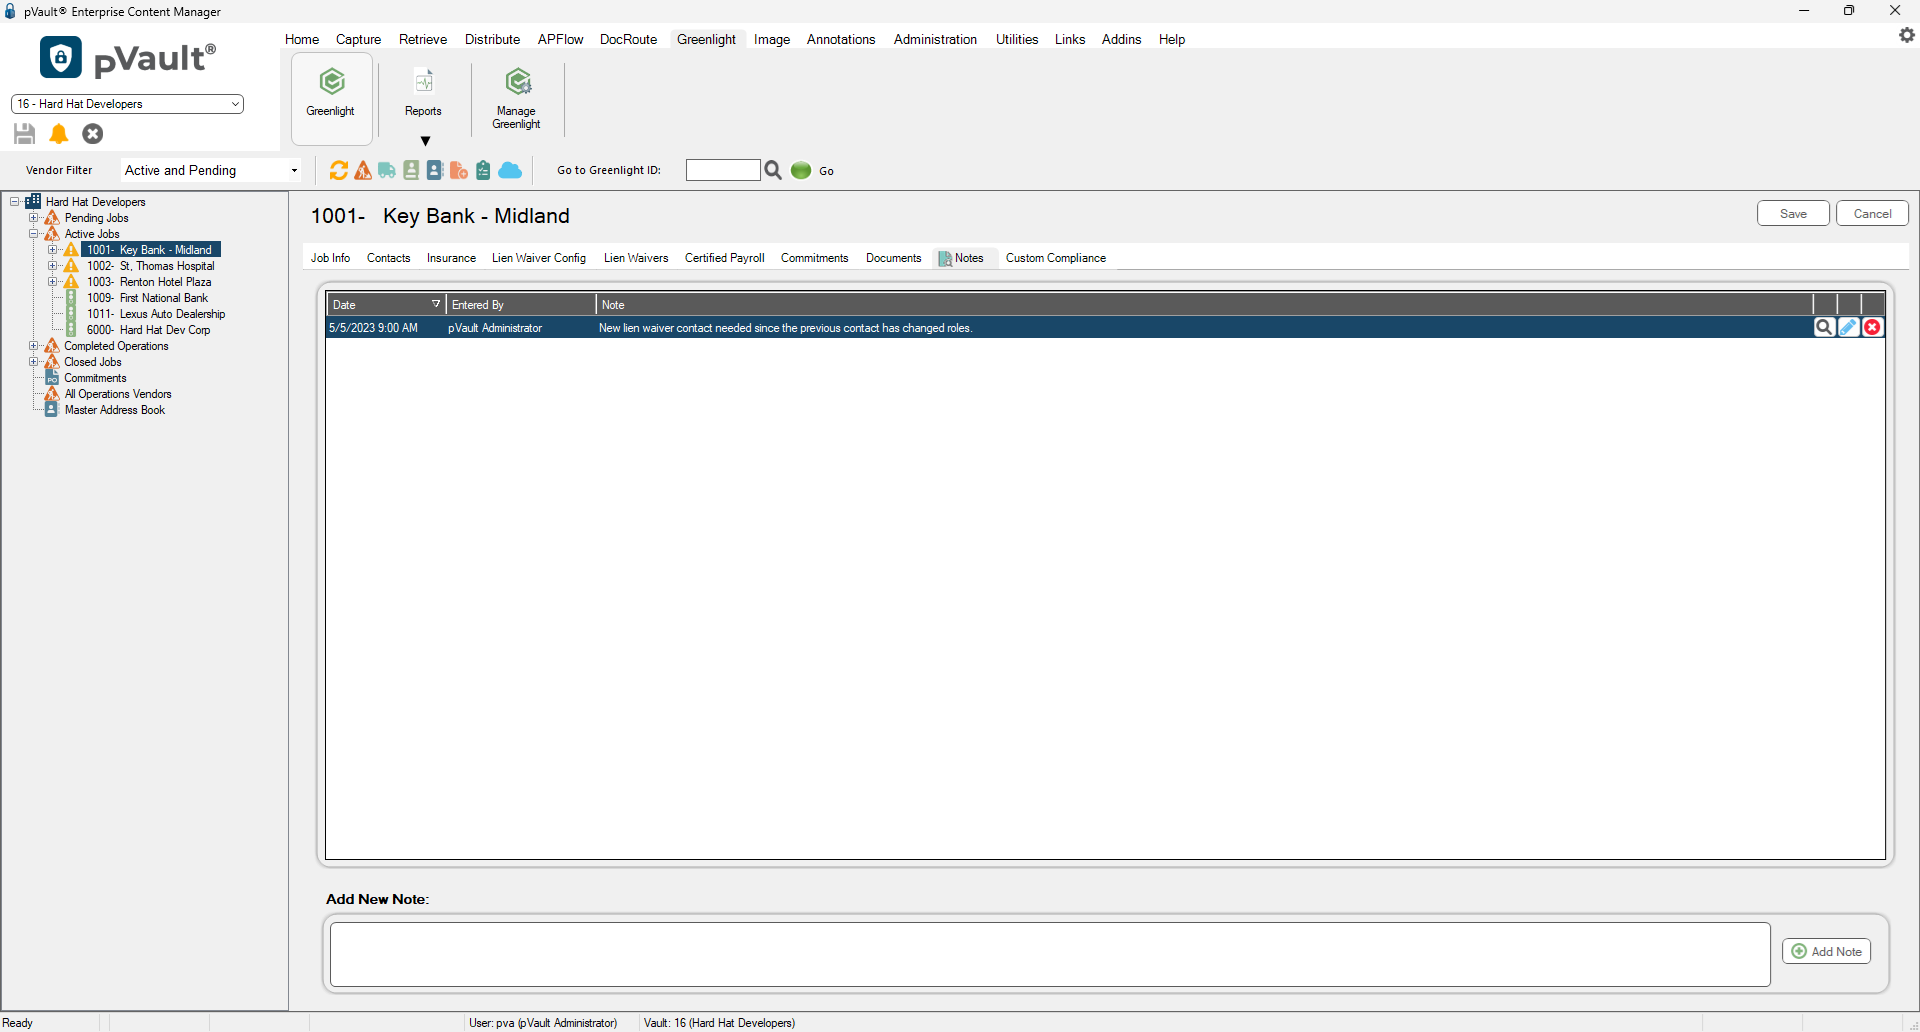The width and height of the screenshot is (1920, 1032).
Task: Select the 1011- Lexus Auto Dealership job
Action: pyautogui.click(x=156, y=314)
